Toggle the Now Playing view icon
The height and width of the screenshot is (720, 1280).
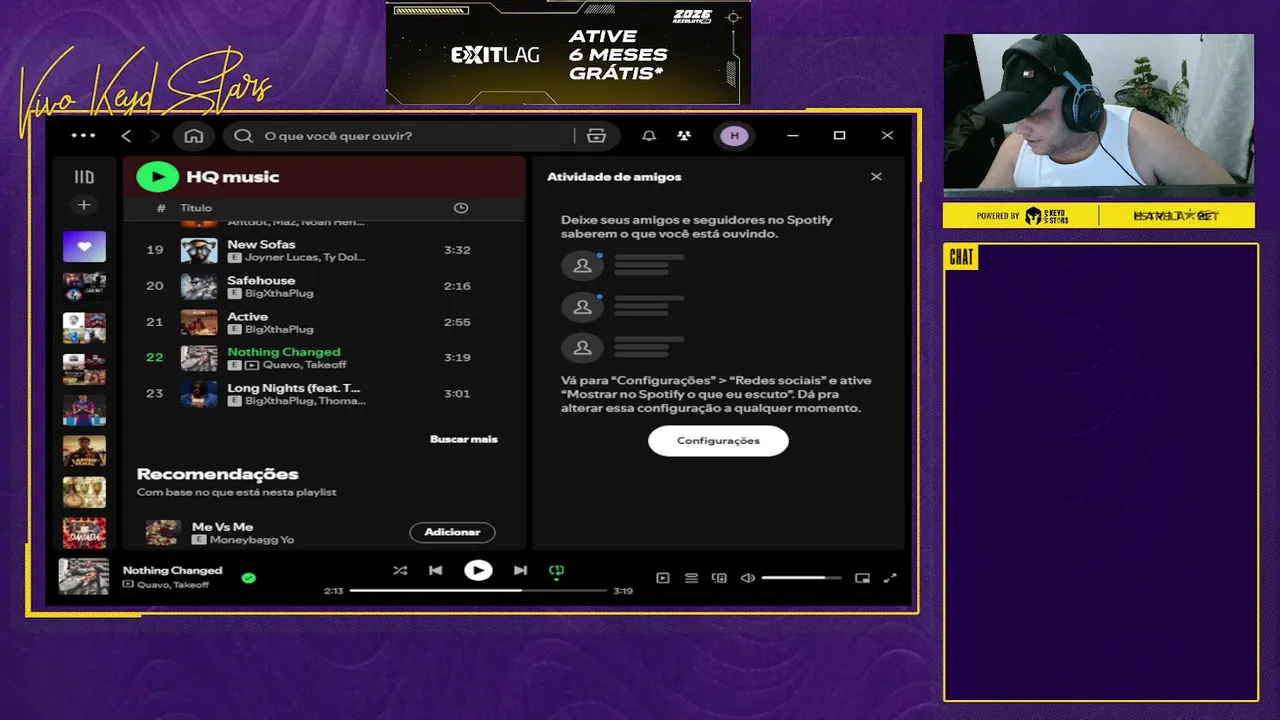tap(663, 578)
